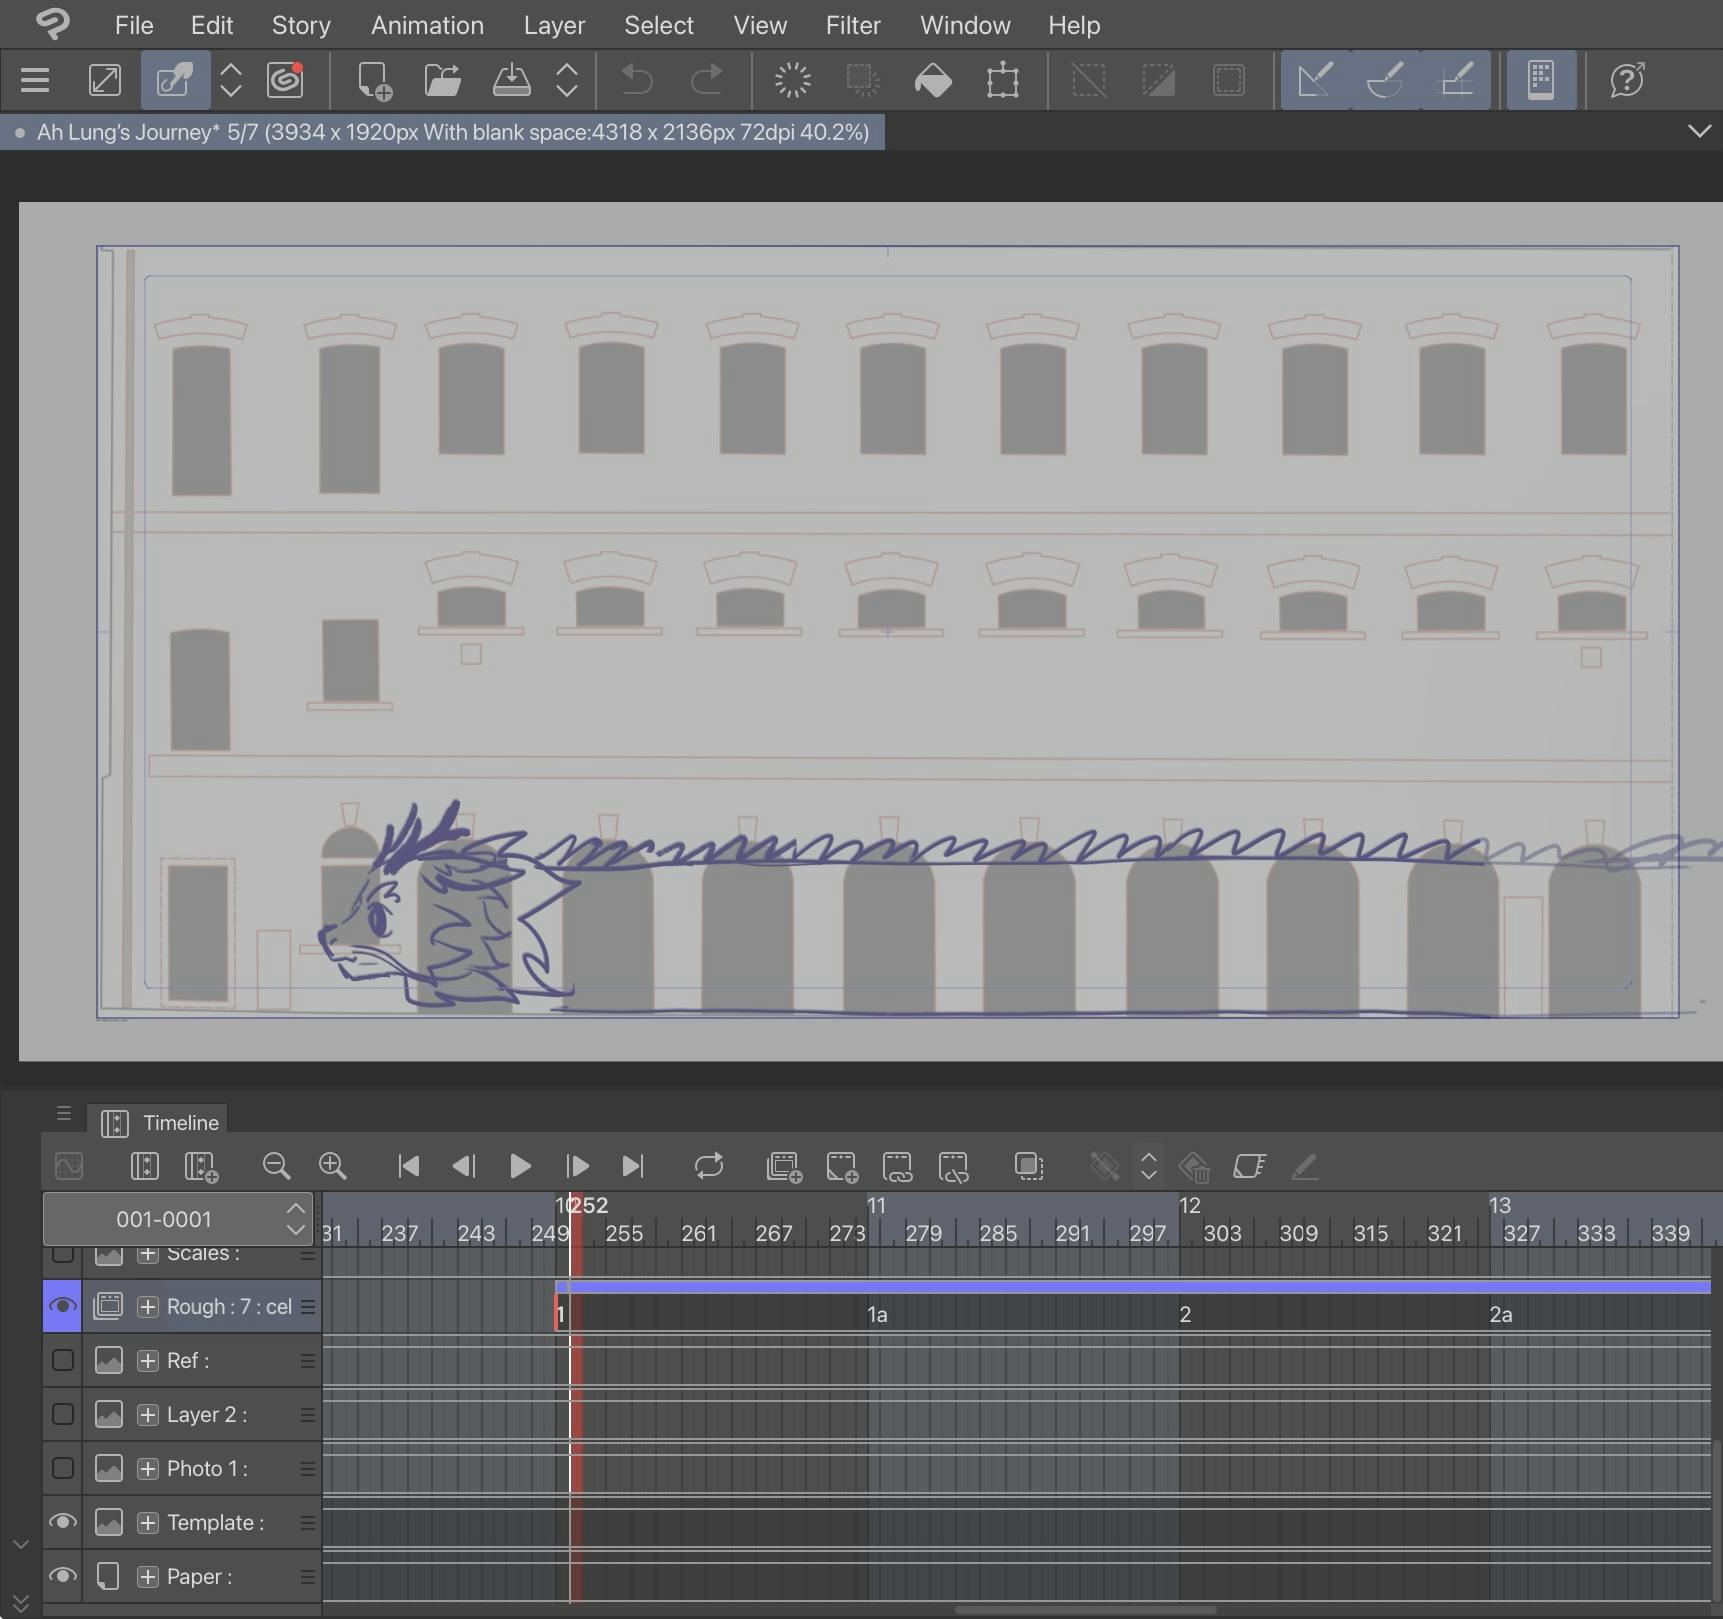This screenshot has height=1619, width=1723.
Task: Click the Open file folder icon
Action: coord(442,80)
